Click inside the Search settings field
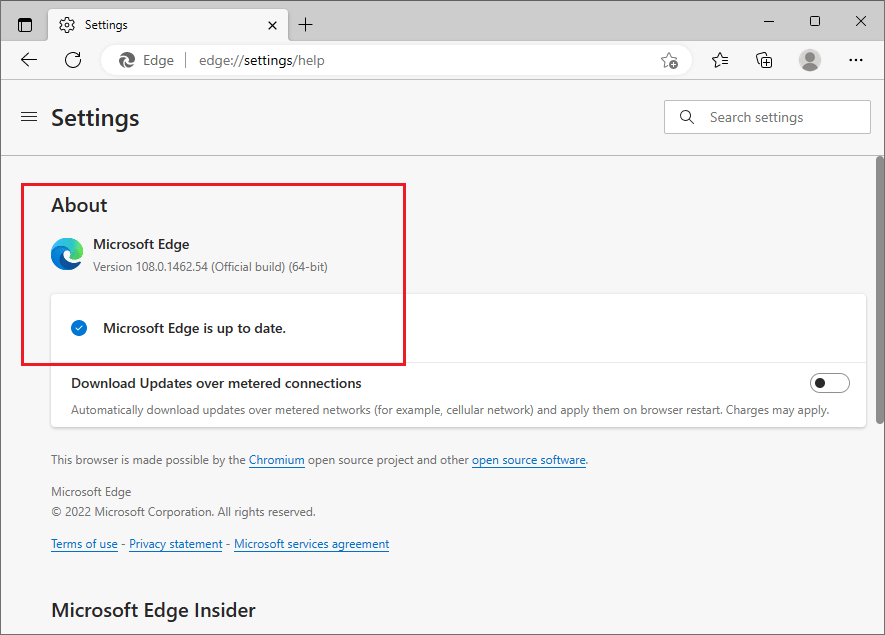Screen dimensions: 885x635 coord(770,117)
